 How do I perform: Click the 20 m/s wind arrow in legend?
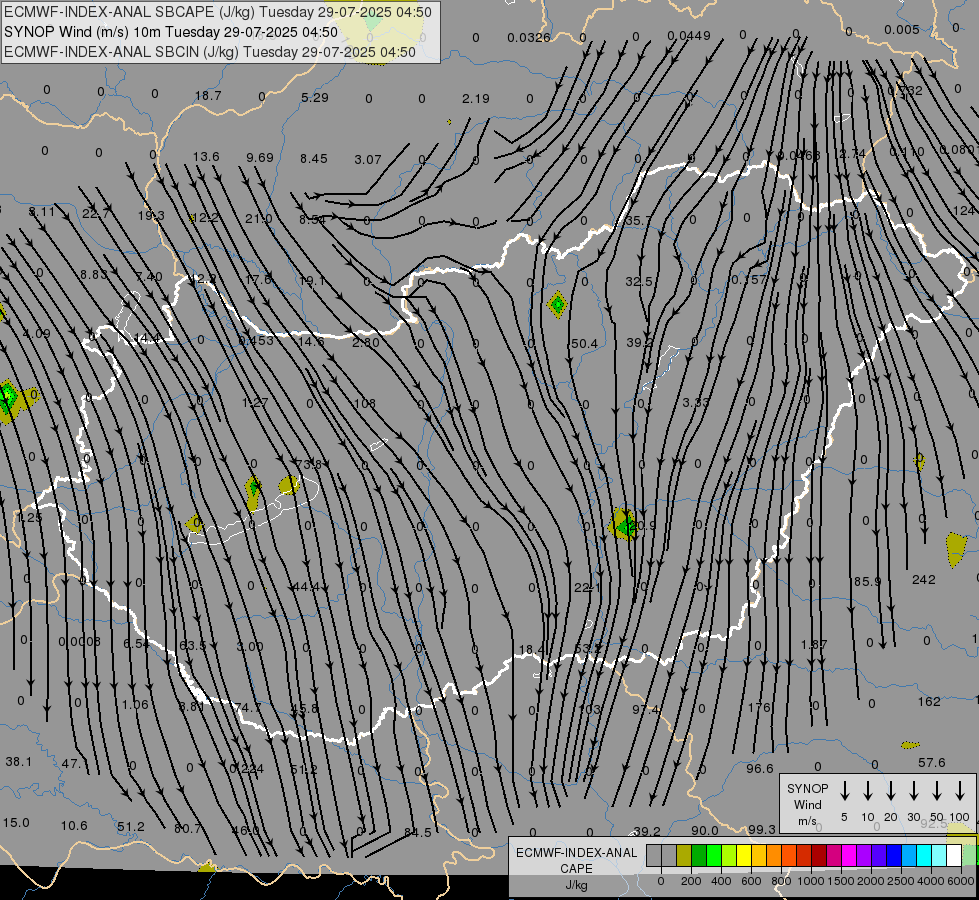(x=891, y=791)
